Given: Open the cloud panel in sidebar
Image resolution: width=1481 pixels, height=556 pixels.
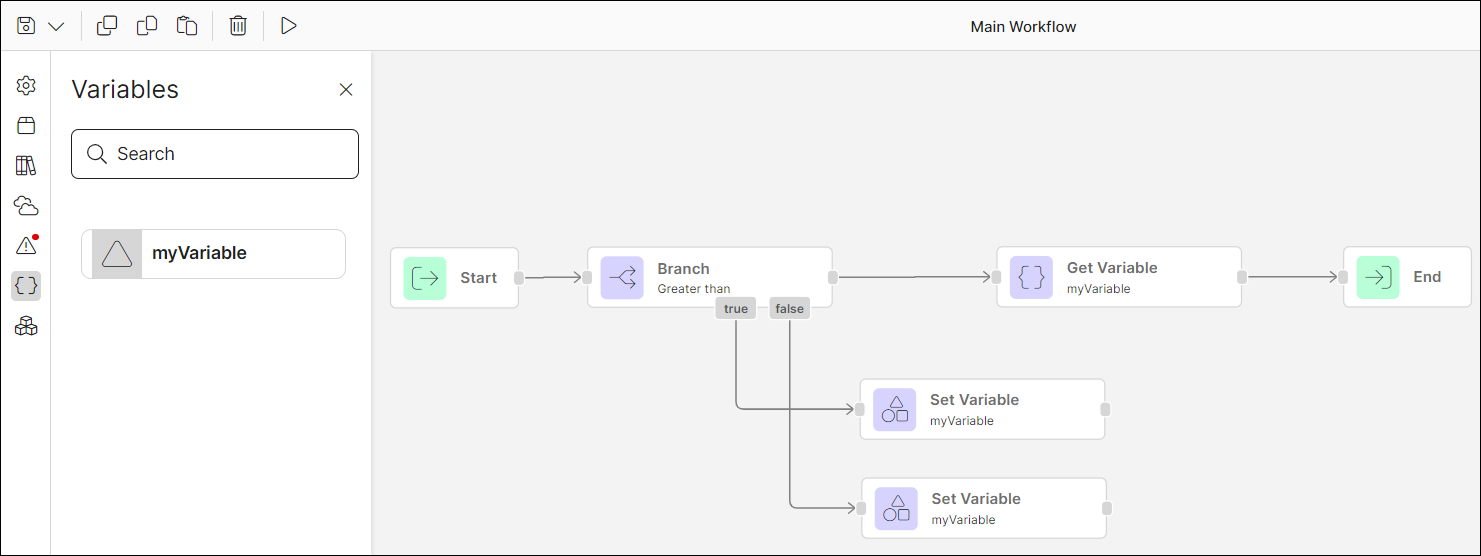Looking at the screenshot, I should [x=26, y=206].
